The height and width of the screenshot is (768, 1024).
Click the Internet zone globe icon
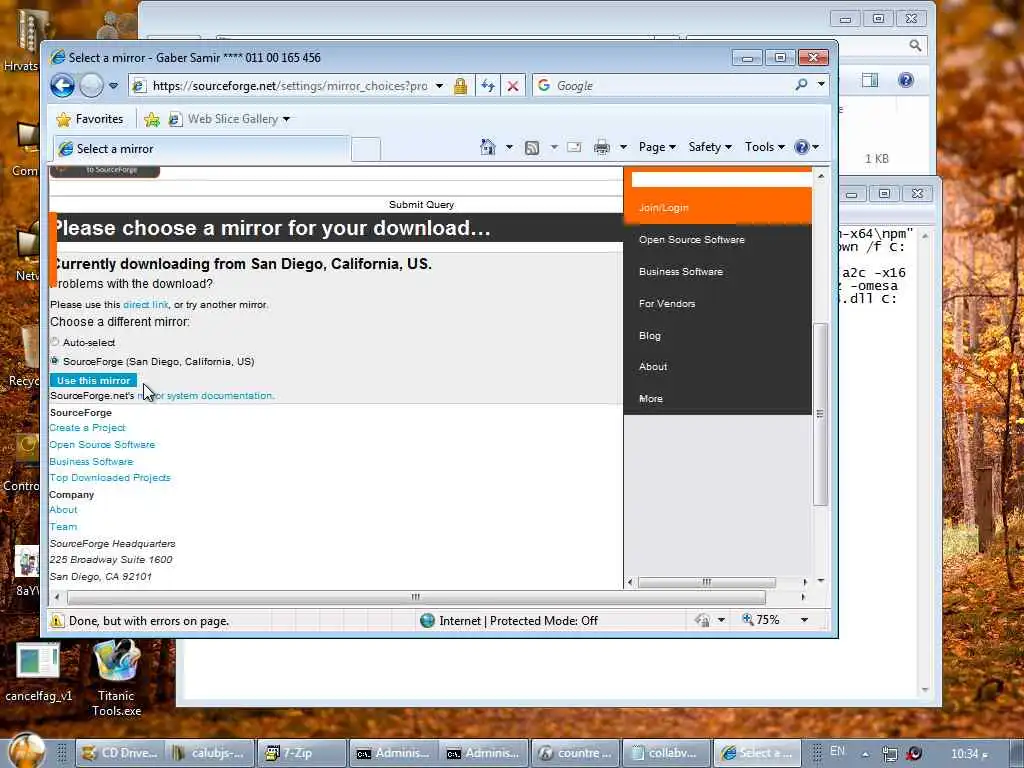(427, 620)
